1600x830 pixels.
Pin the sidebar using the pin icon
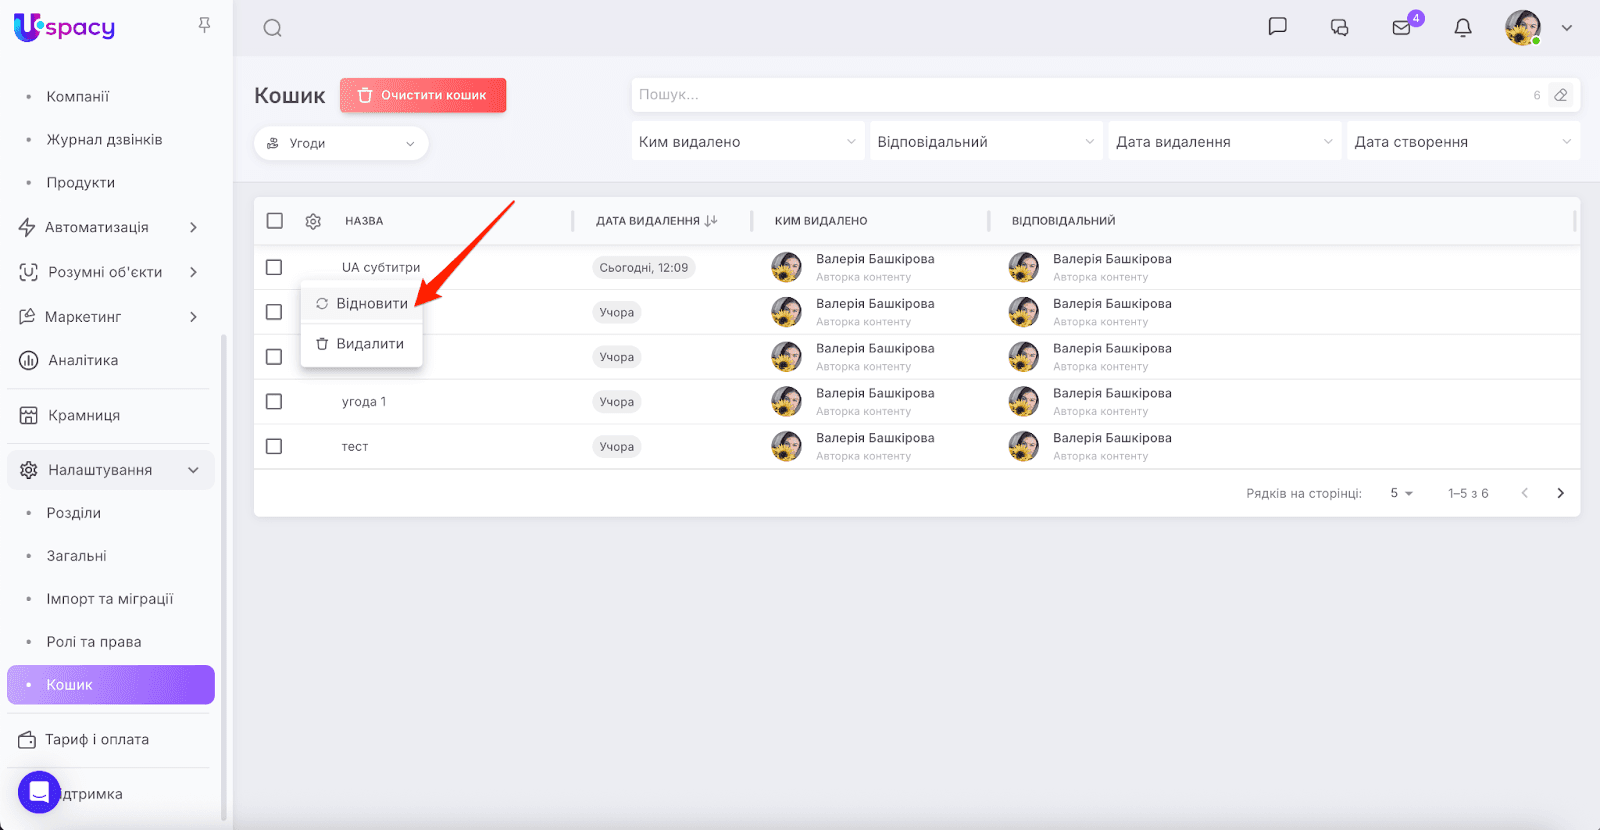(204, 25)
